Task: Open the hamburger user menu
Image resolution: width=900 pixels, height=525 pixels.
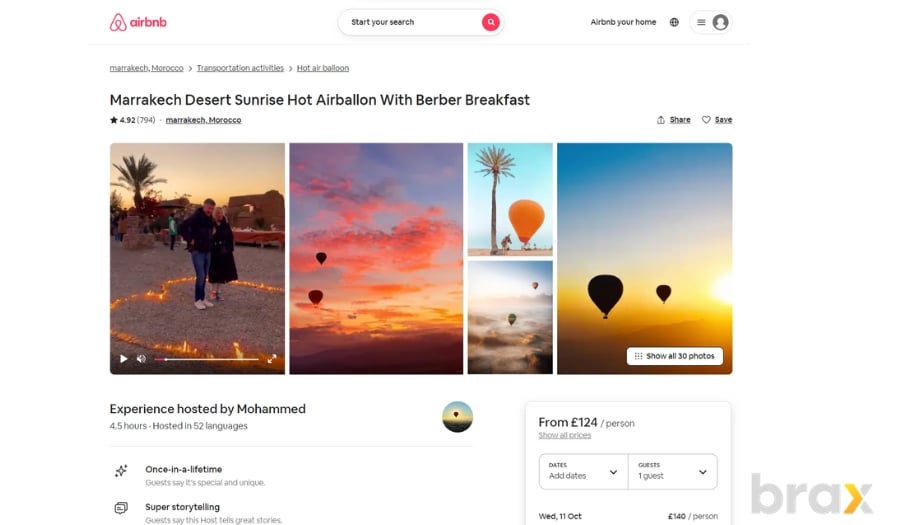Action: (701, 22)
